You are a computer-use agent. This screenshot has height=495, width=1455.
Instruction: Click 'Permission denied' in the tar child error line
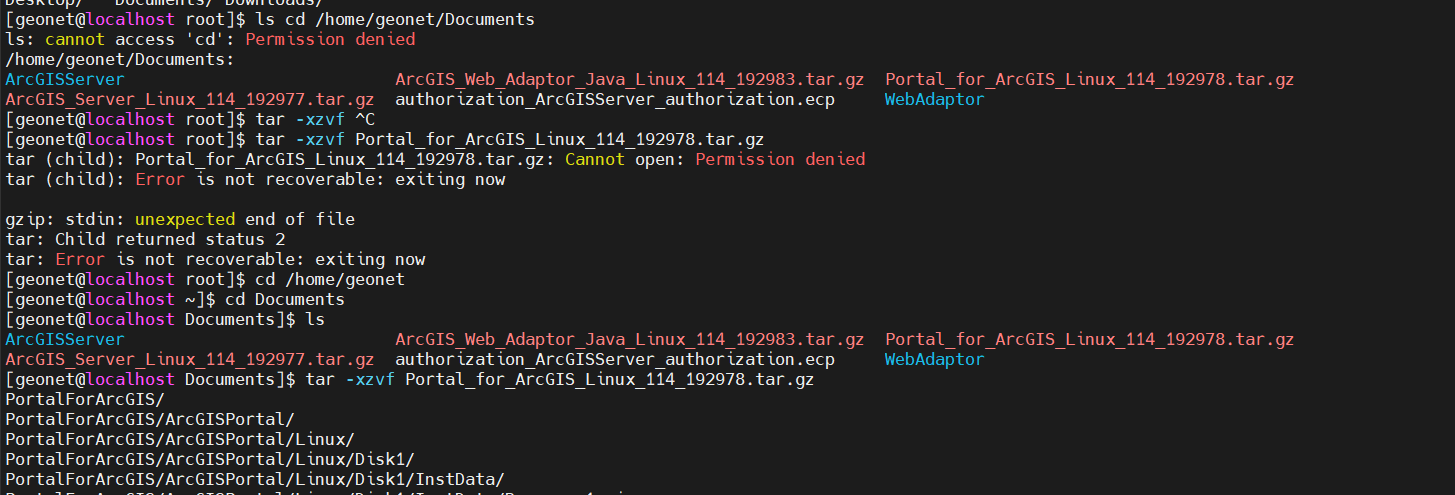click(780, 159)
